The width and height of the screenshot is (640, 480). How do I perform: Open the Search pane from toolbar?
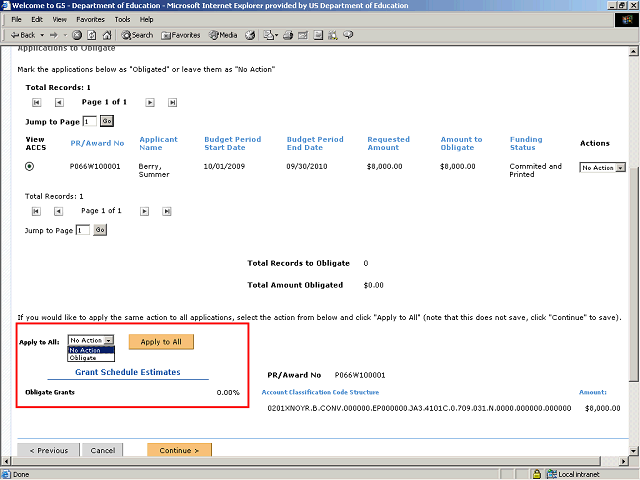coord(137,35)
